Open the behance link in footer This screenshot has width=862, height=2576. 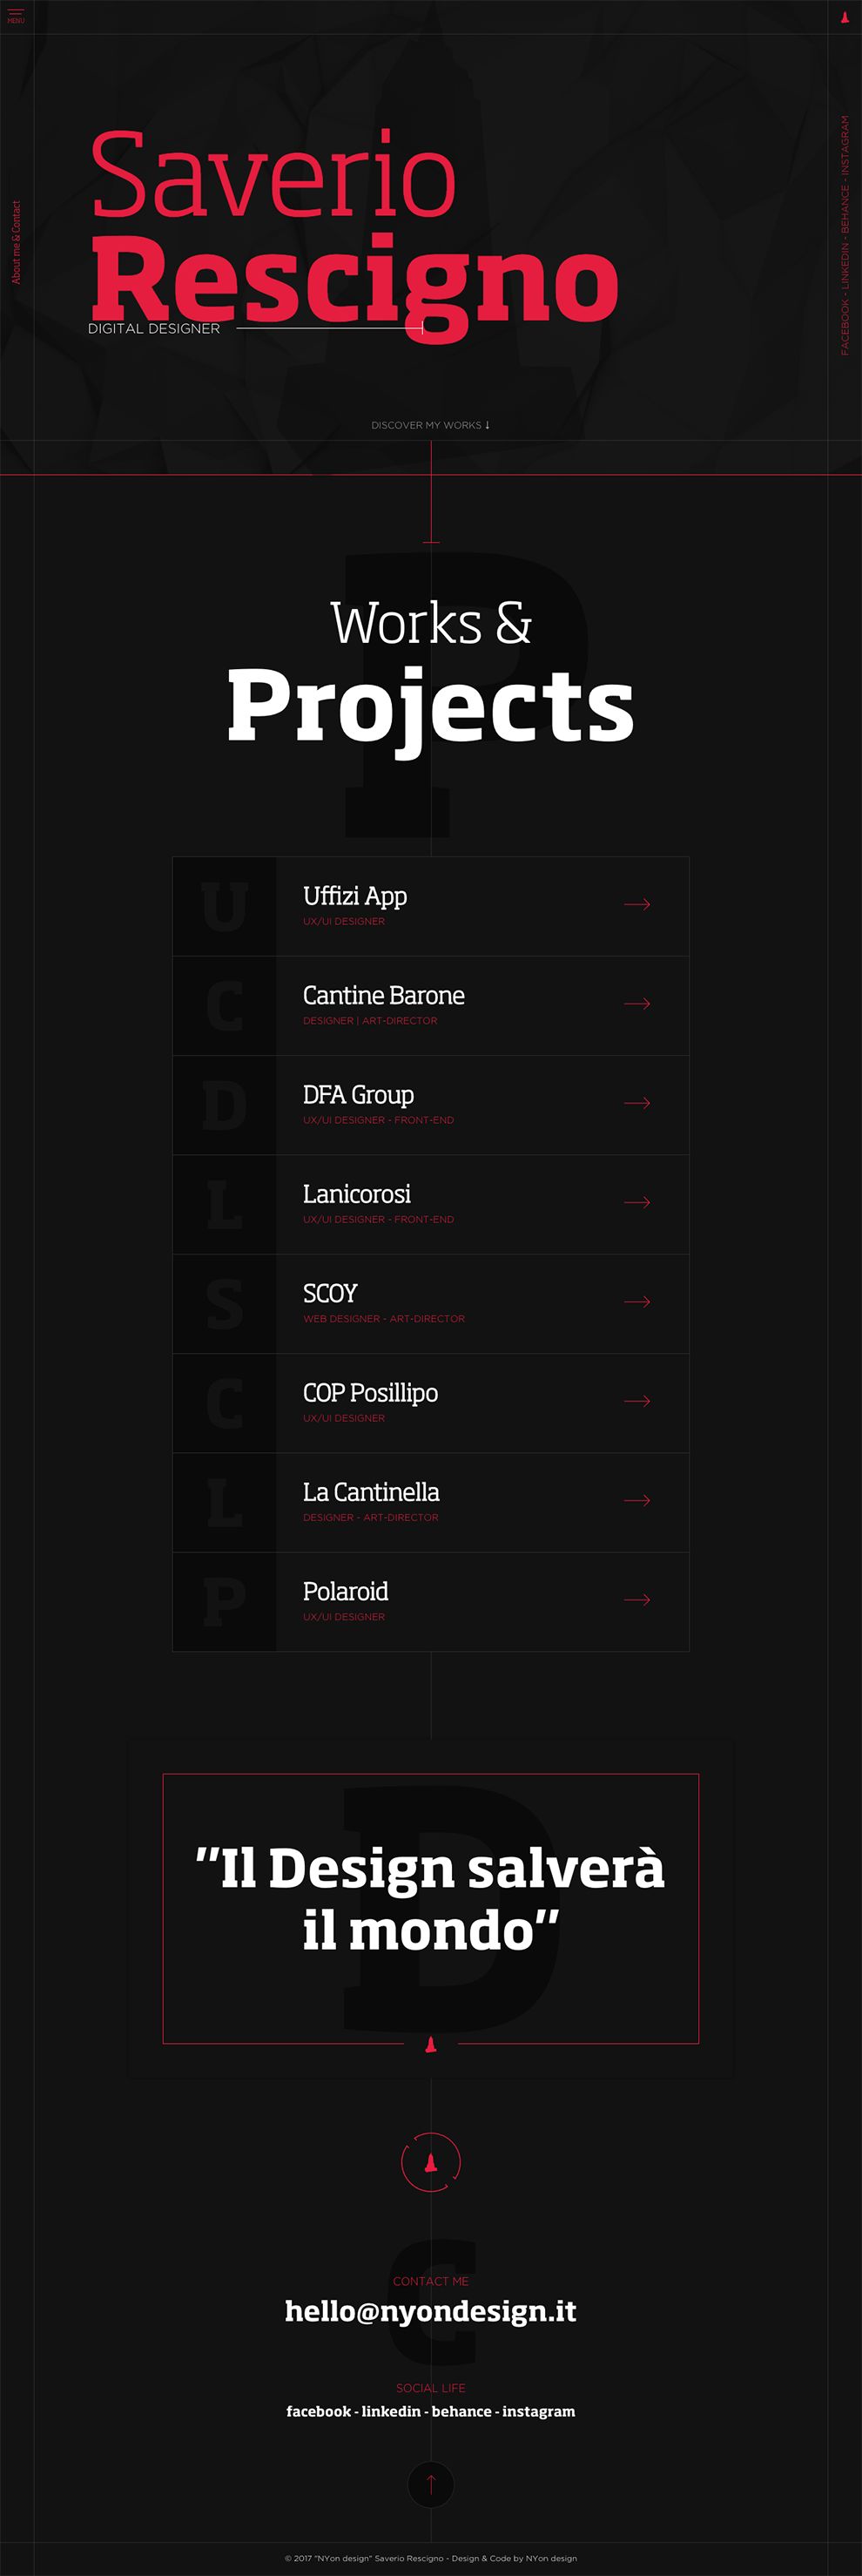point(461,2411)
